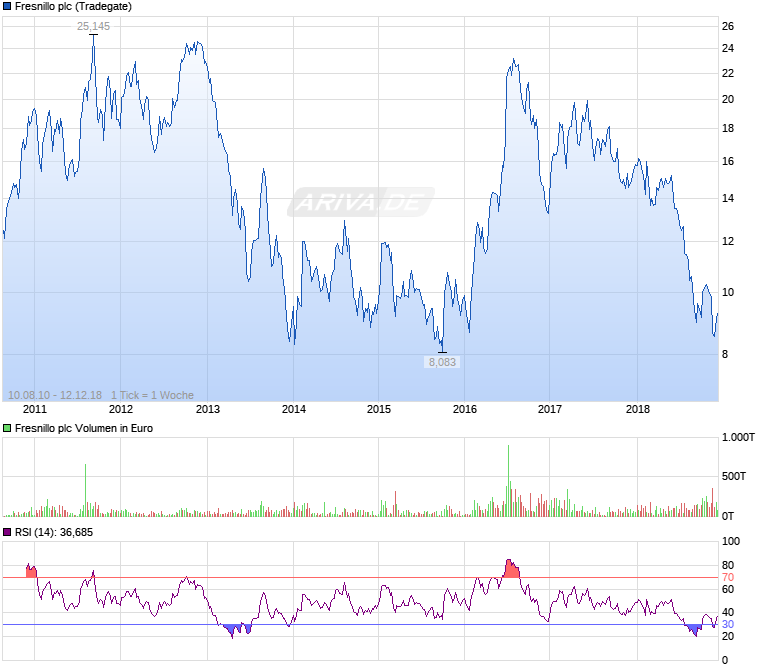This screenshot has width=760, height=670.
Task: Click the ARIVA.DE watermark logo
Action: pos(361,202)
